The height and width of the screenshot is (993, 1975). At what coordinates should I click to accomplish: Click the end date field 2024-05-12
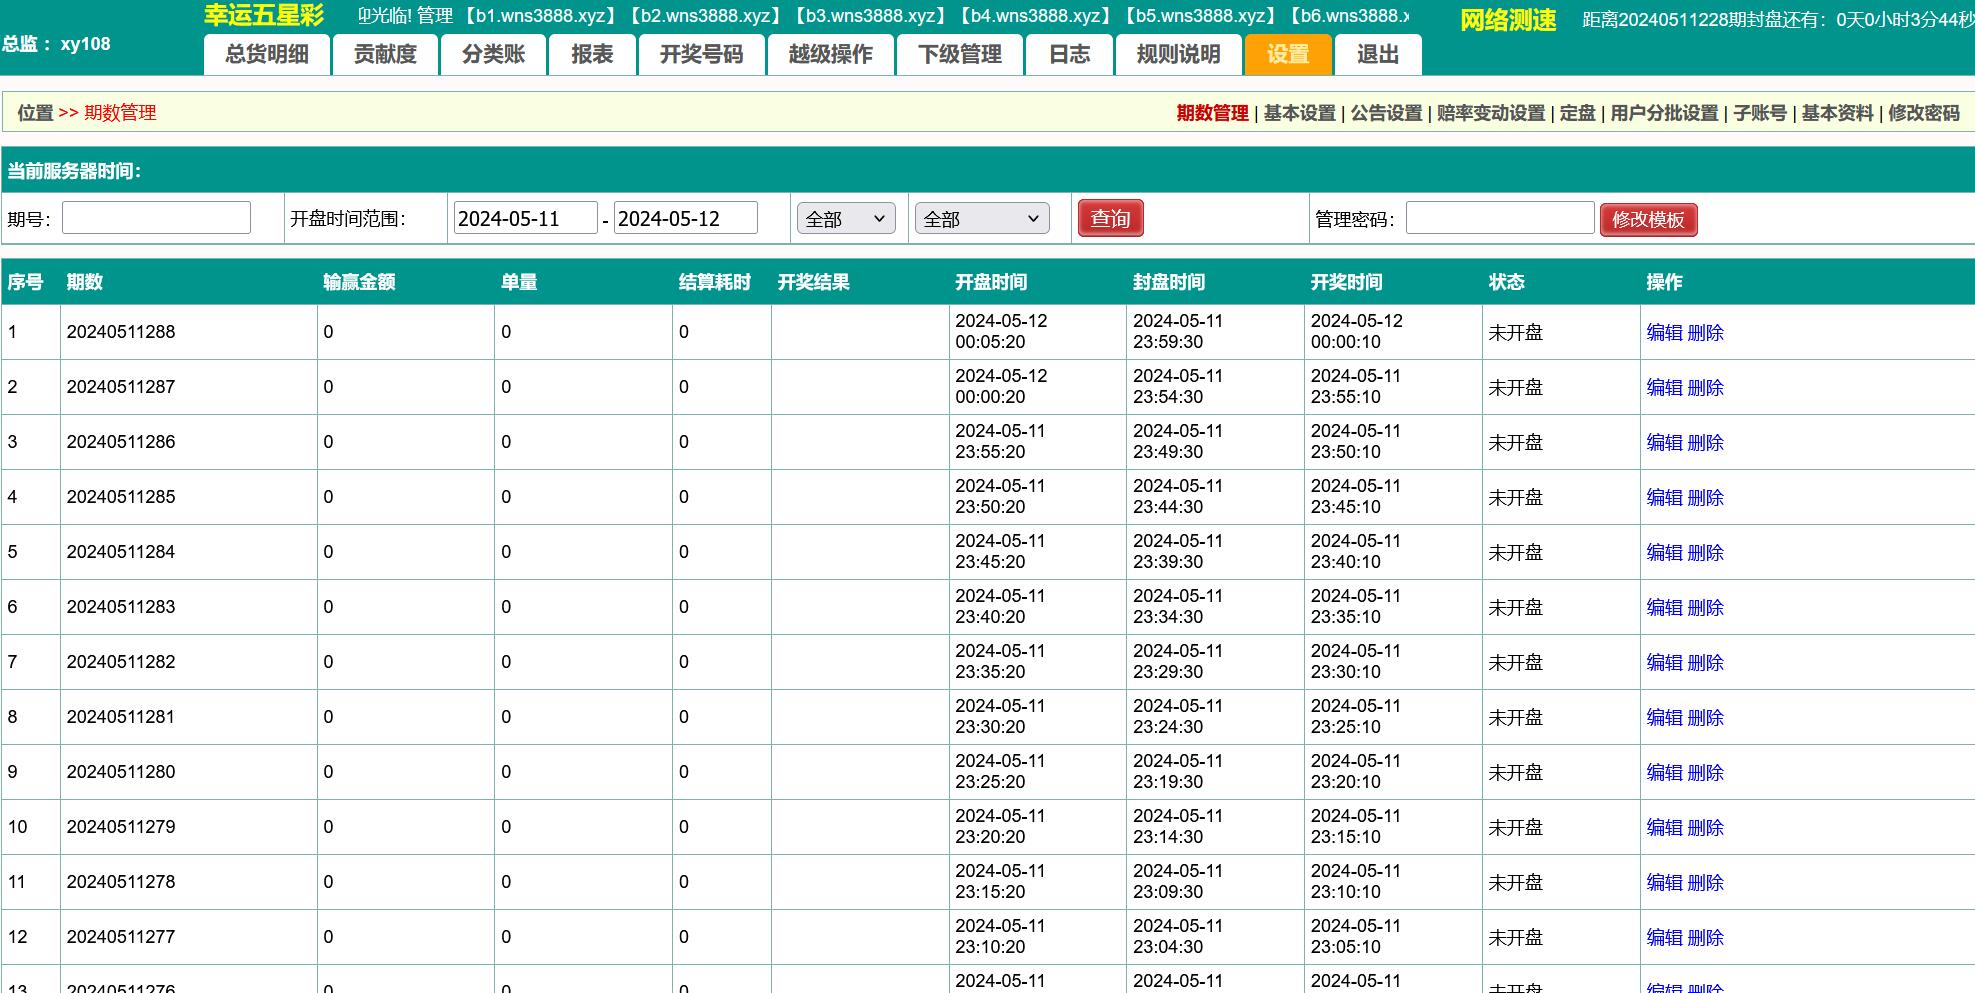685,219
